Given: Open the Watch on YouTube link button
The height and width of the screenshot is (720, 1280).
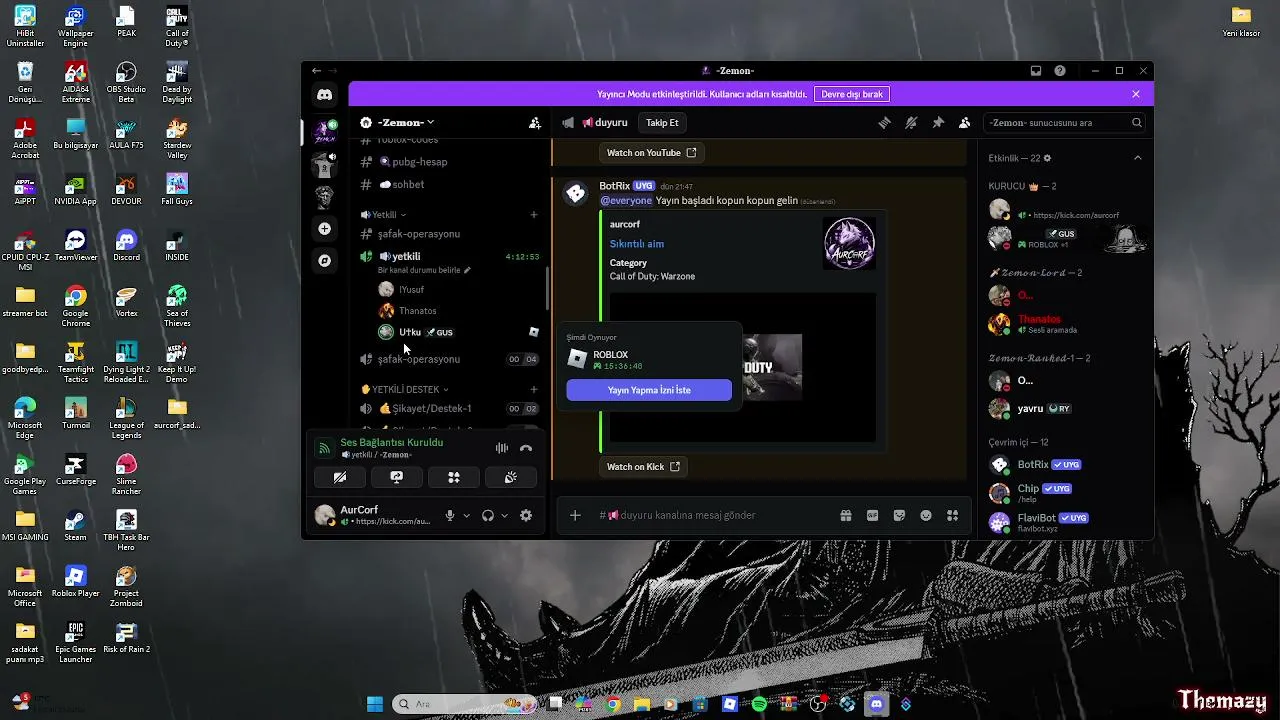Looking at the screenshot, I should (x=651, y=153).
